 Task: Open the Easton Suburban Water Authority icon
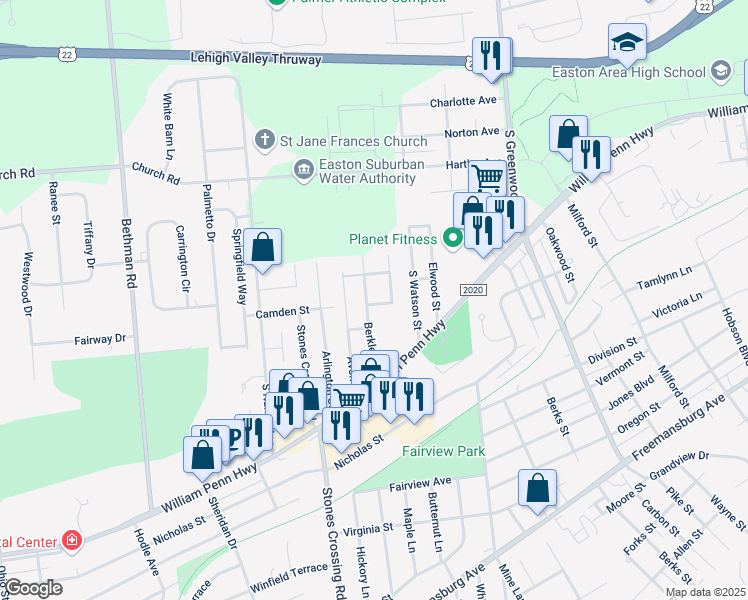click(x=303, y=170)
